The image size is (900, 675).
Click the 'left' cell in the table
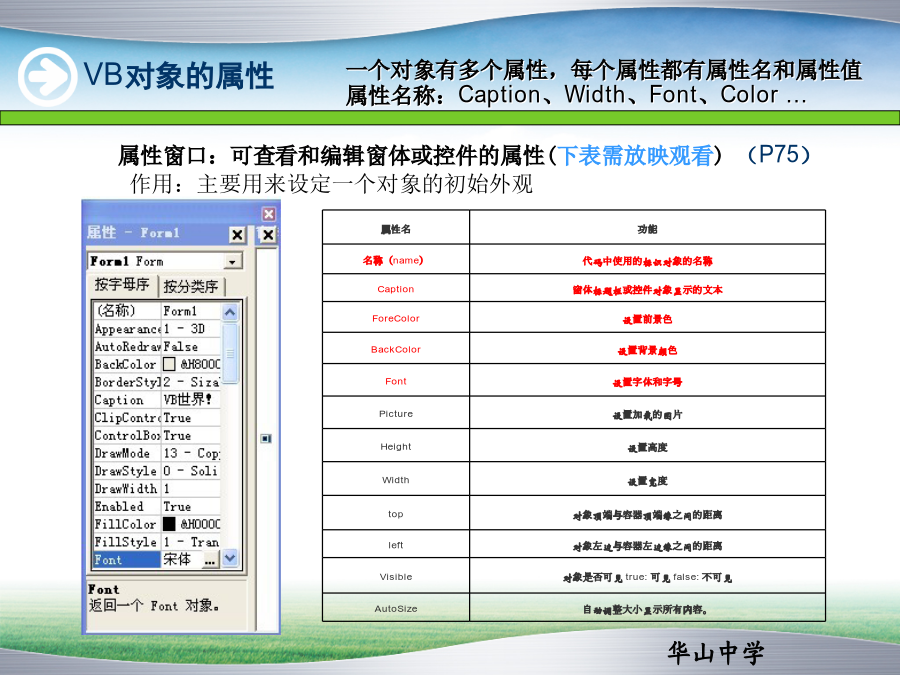[x=395, y=545]
